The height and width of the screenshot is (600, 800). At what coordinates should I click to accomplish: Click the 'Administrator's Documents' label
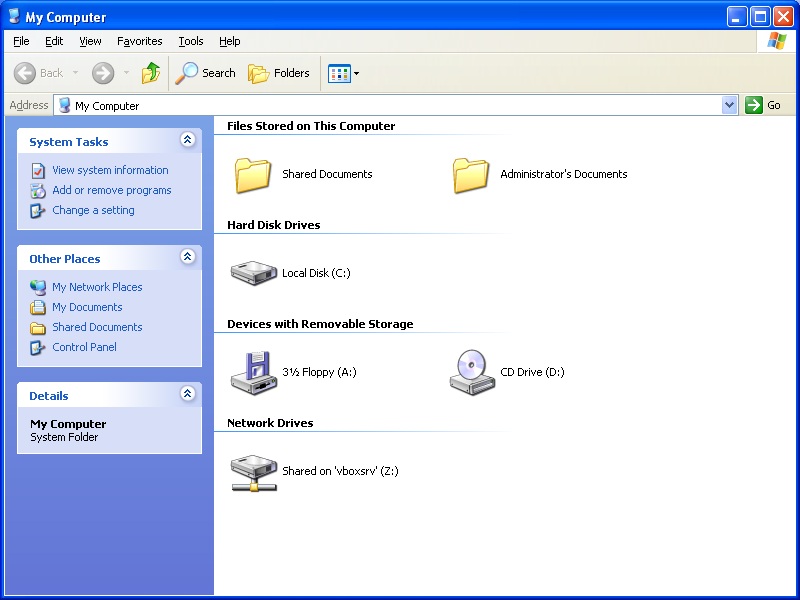click(564, 174)
